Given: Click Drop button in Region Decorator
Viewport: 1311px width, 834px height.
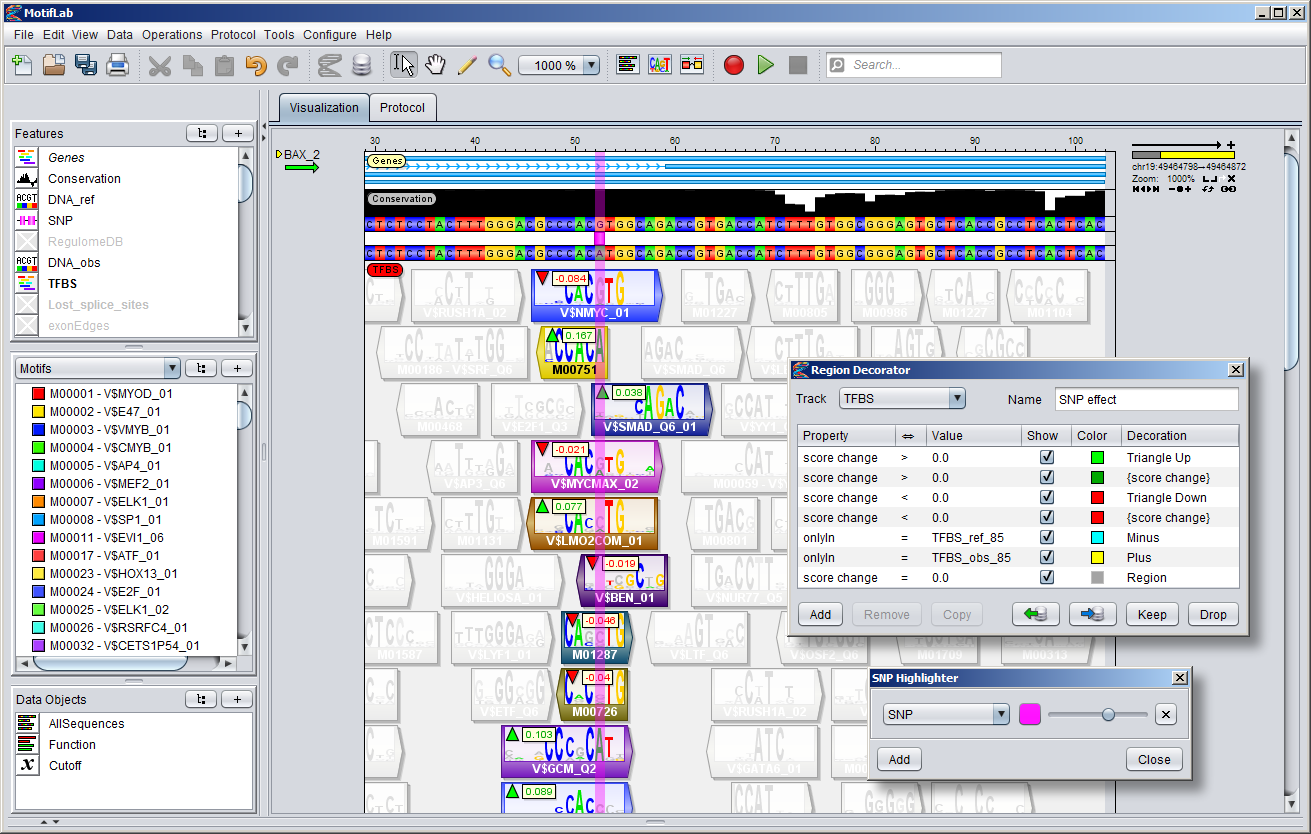Looking at the screenshot, I should pyautogui.click(x=1213, y=614).
